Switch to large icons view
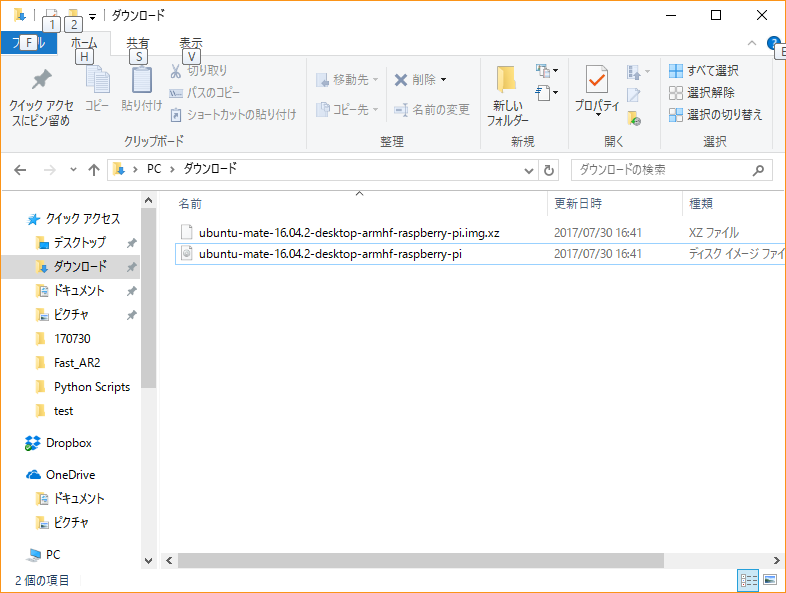The height and width of the screenshot is (593, 786). tap(770, 580)
